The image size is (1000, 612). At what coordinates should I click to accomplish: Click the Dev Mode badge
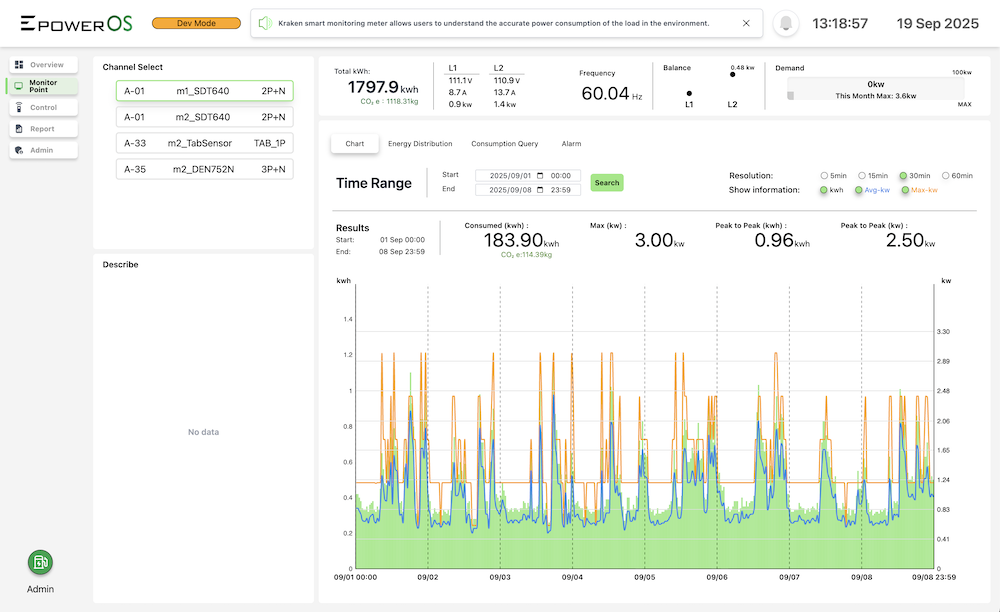[x=196, y=23]
